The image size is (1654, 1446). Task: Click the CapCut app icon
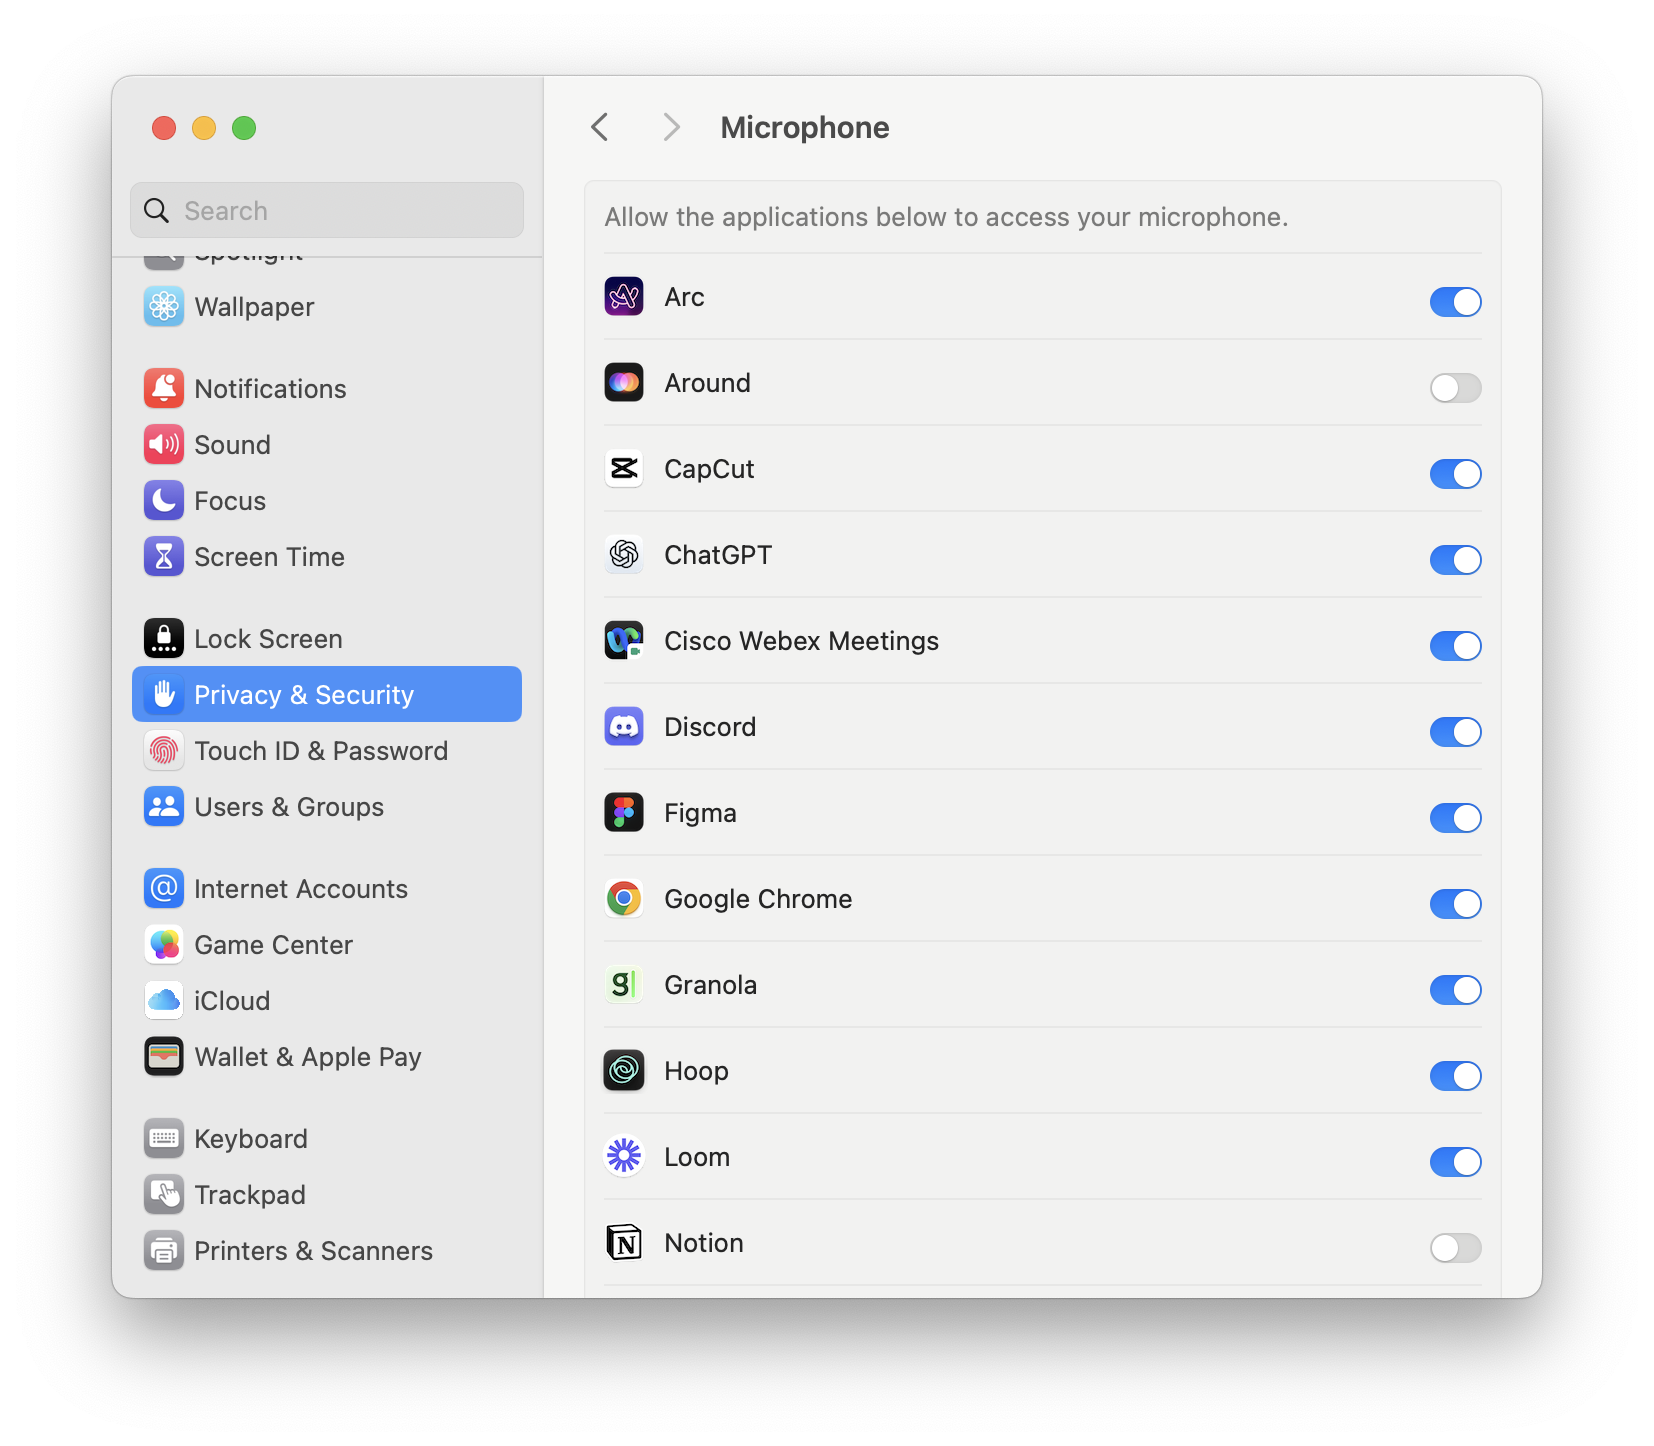(x=624, y=469)
